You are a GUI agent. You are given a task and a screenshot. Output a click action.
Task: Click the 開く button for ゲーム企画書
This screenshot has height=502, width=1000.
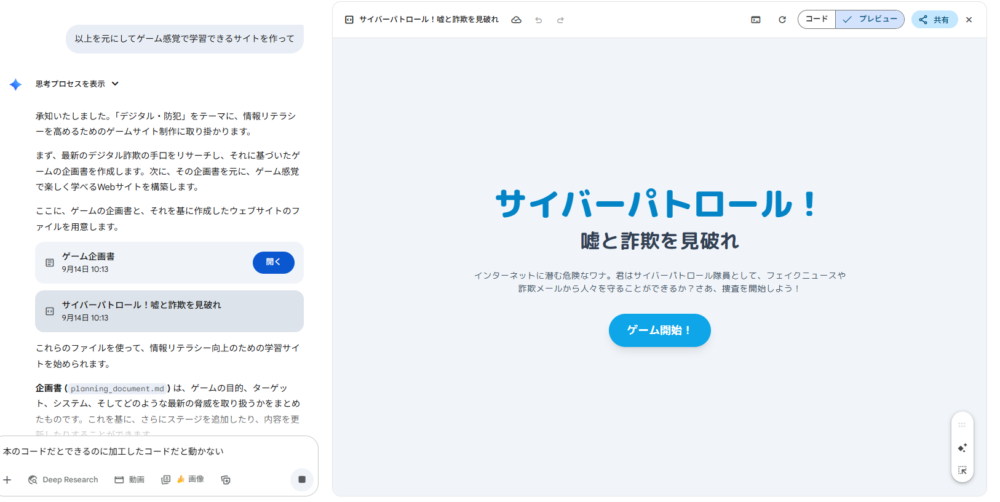tap(273, 262)
